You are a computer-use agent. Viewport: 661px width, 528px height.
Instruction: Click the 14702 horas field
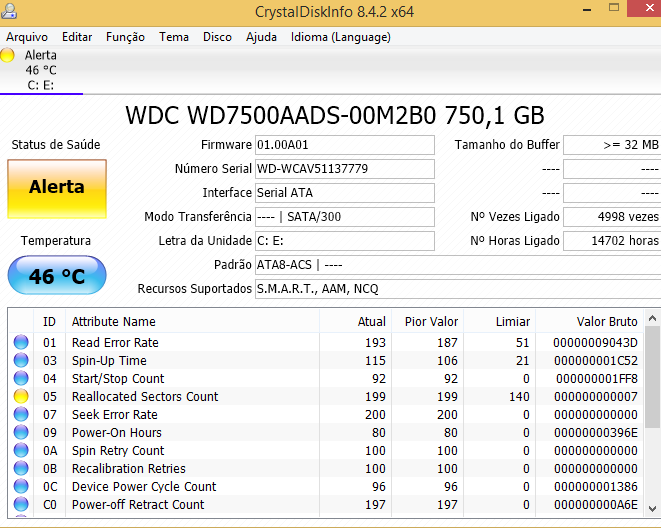(x=612, y=241)
